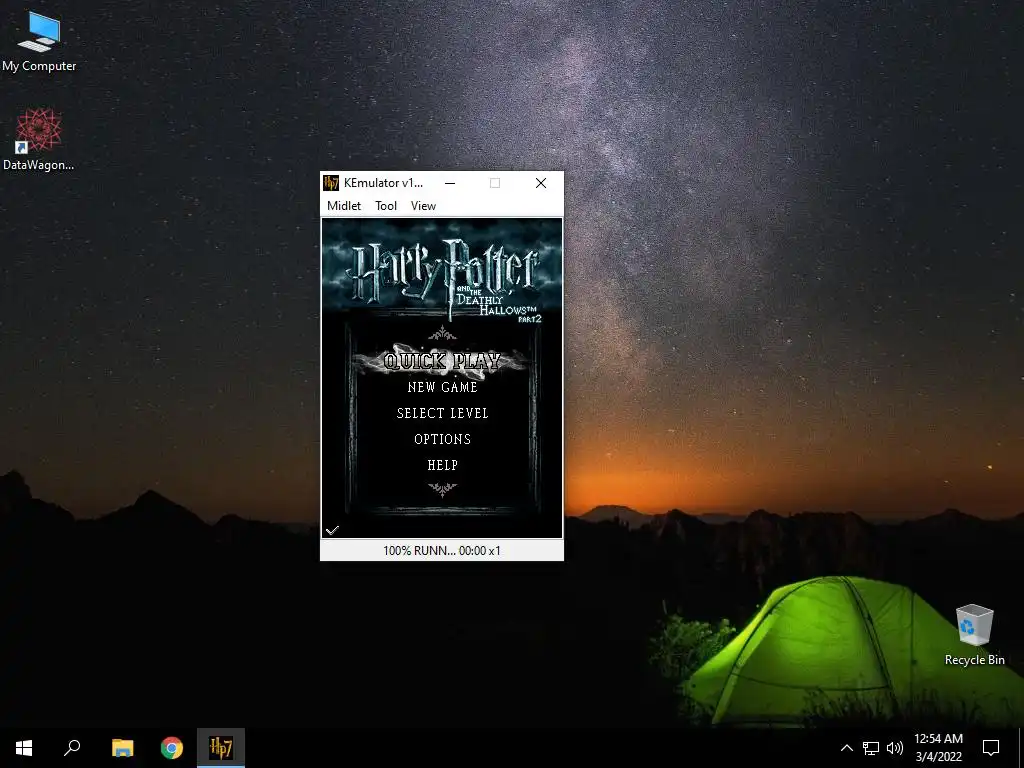Open the Tool menu
The height and width of the screenshot is (768, 1024).
[385, 206]
